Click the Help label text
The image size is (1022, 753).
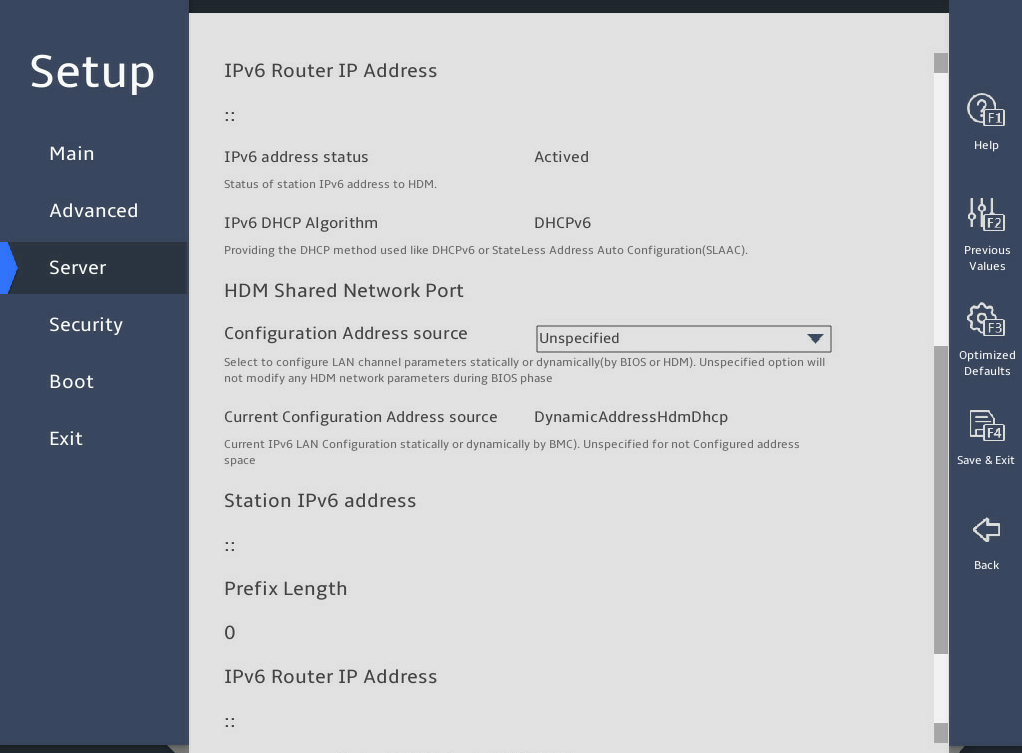click(x=986, y=145)
